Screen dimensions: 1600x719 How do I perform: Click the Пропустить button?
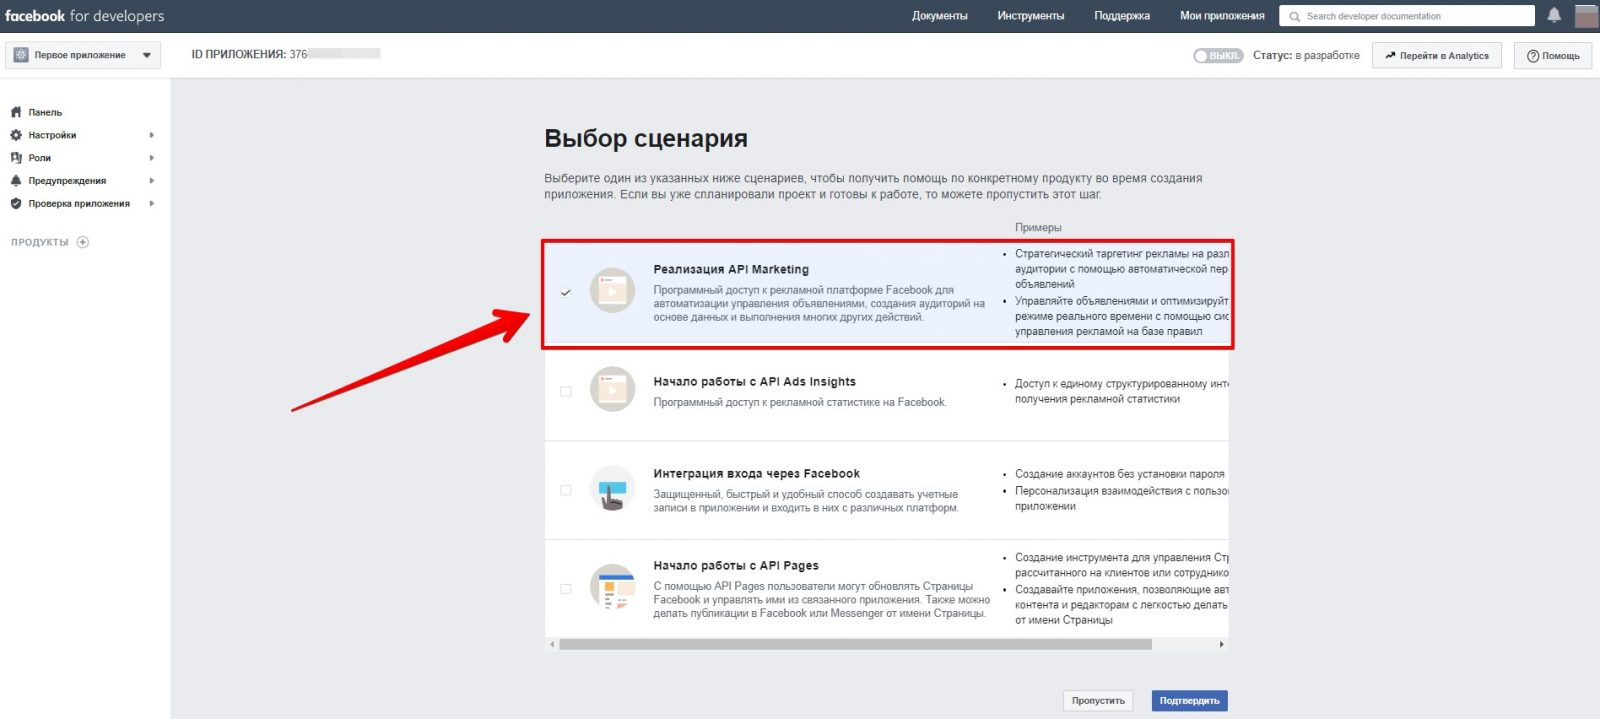pos(1098,701)
